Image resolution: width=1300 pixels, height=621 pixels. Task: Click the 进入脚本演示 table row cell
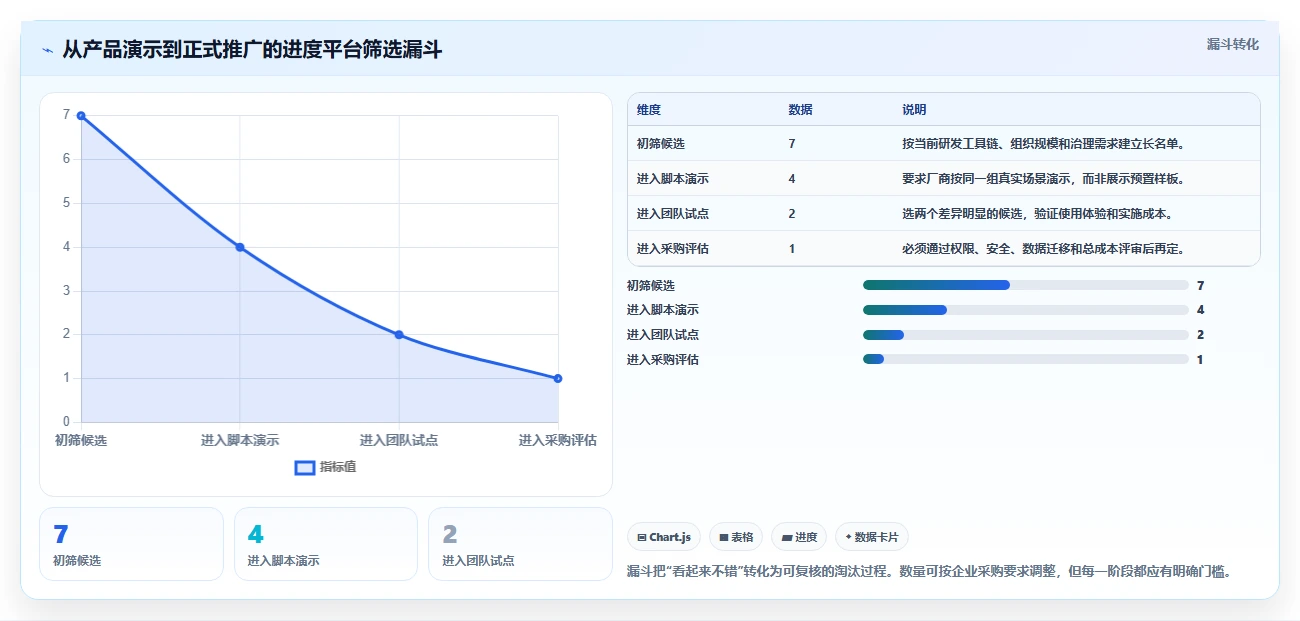tap(673, 179)
